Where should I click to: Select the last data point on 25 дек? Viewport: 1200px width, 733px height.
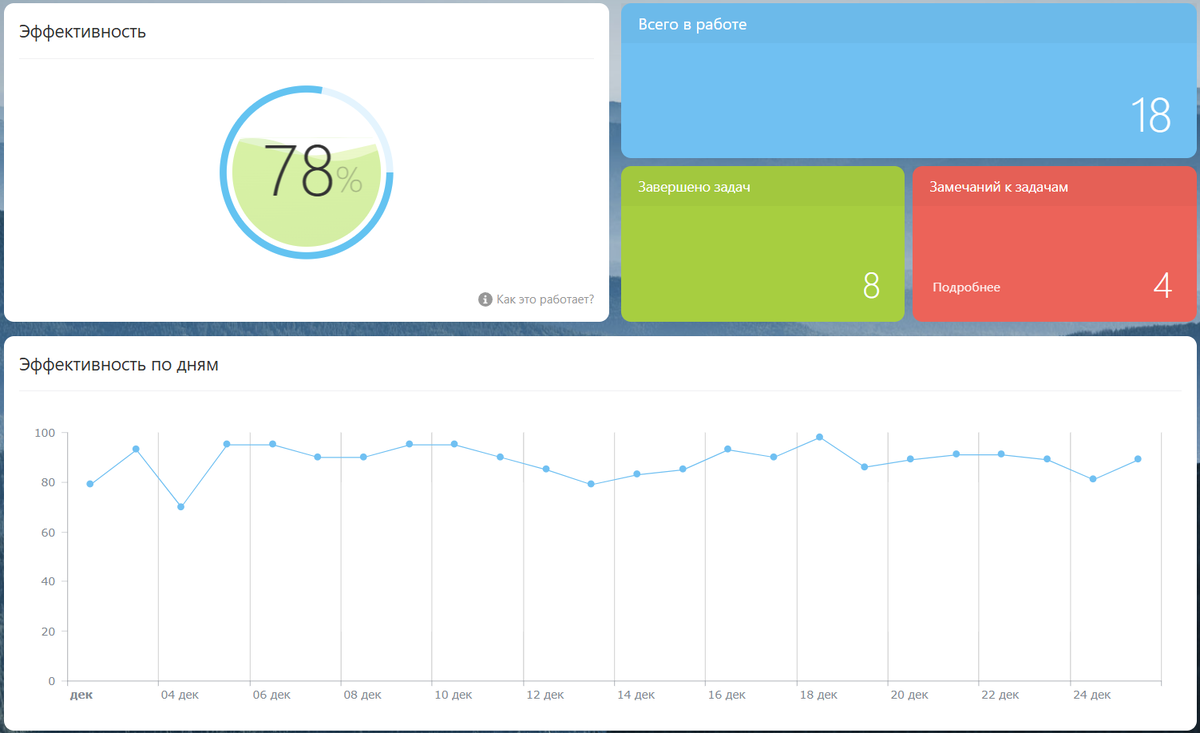point(1138,459)
